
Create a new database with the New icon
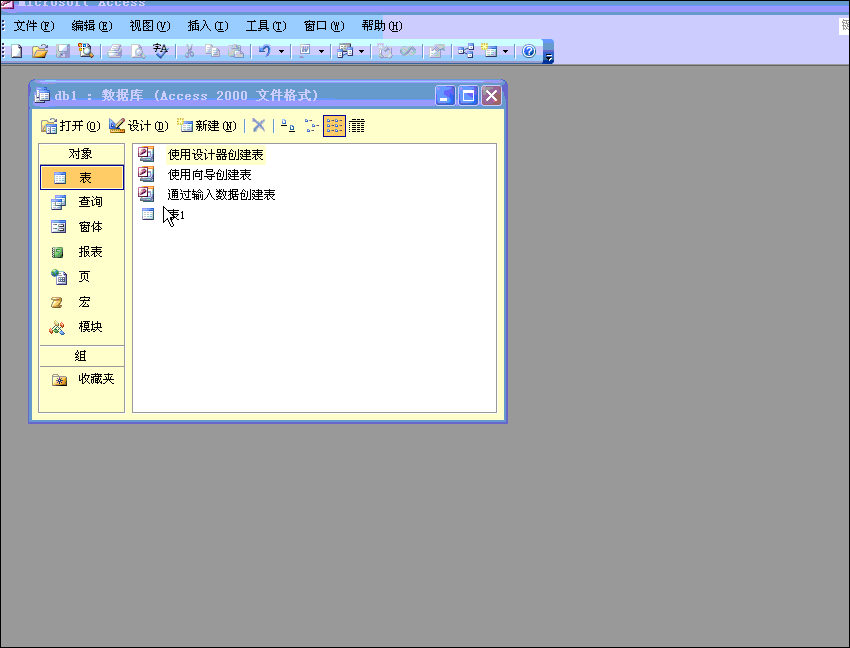tap(17, 52)
